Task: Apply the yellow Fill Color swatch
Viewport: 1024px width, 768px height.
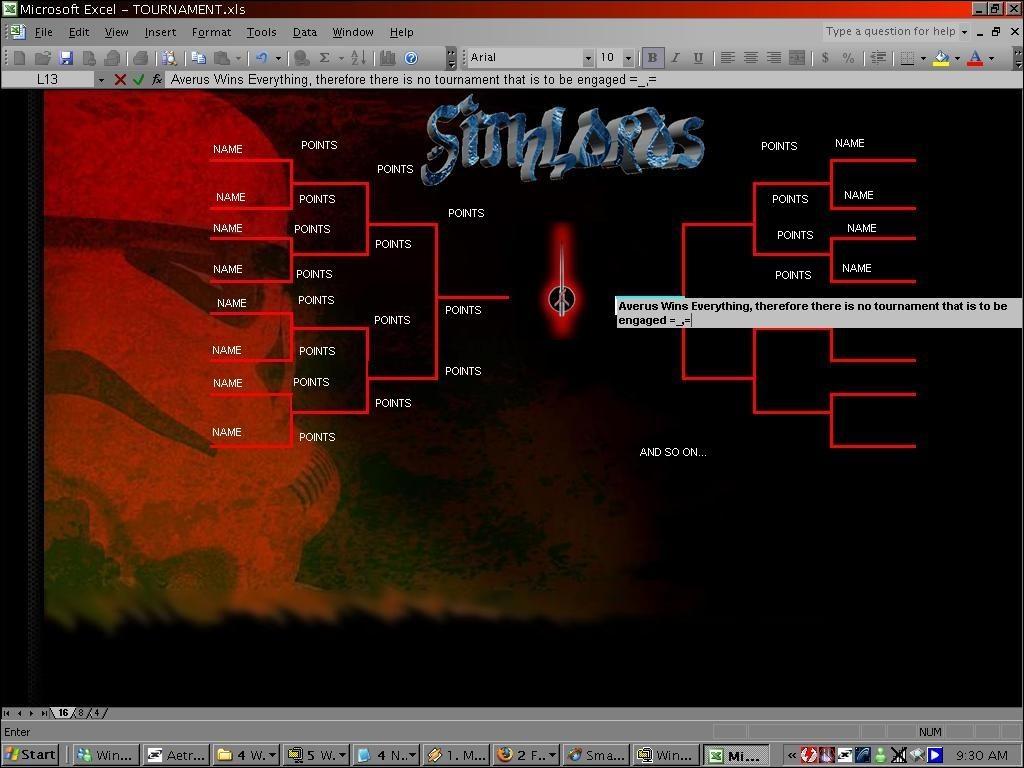Action: pyautogui.click(x=940, y=58)
